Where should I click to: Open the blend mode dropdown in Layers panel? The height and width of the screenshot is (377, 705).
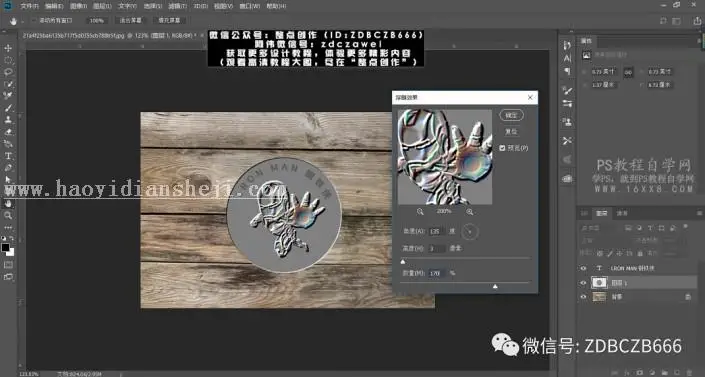click(x=605, y=241)
